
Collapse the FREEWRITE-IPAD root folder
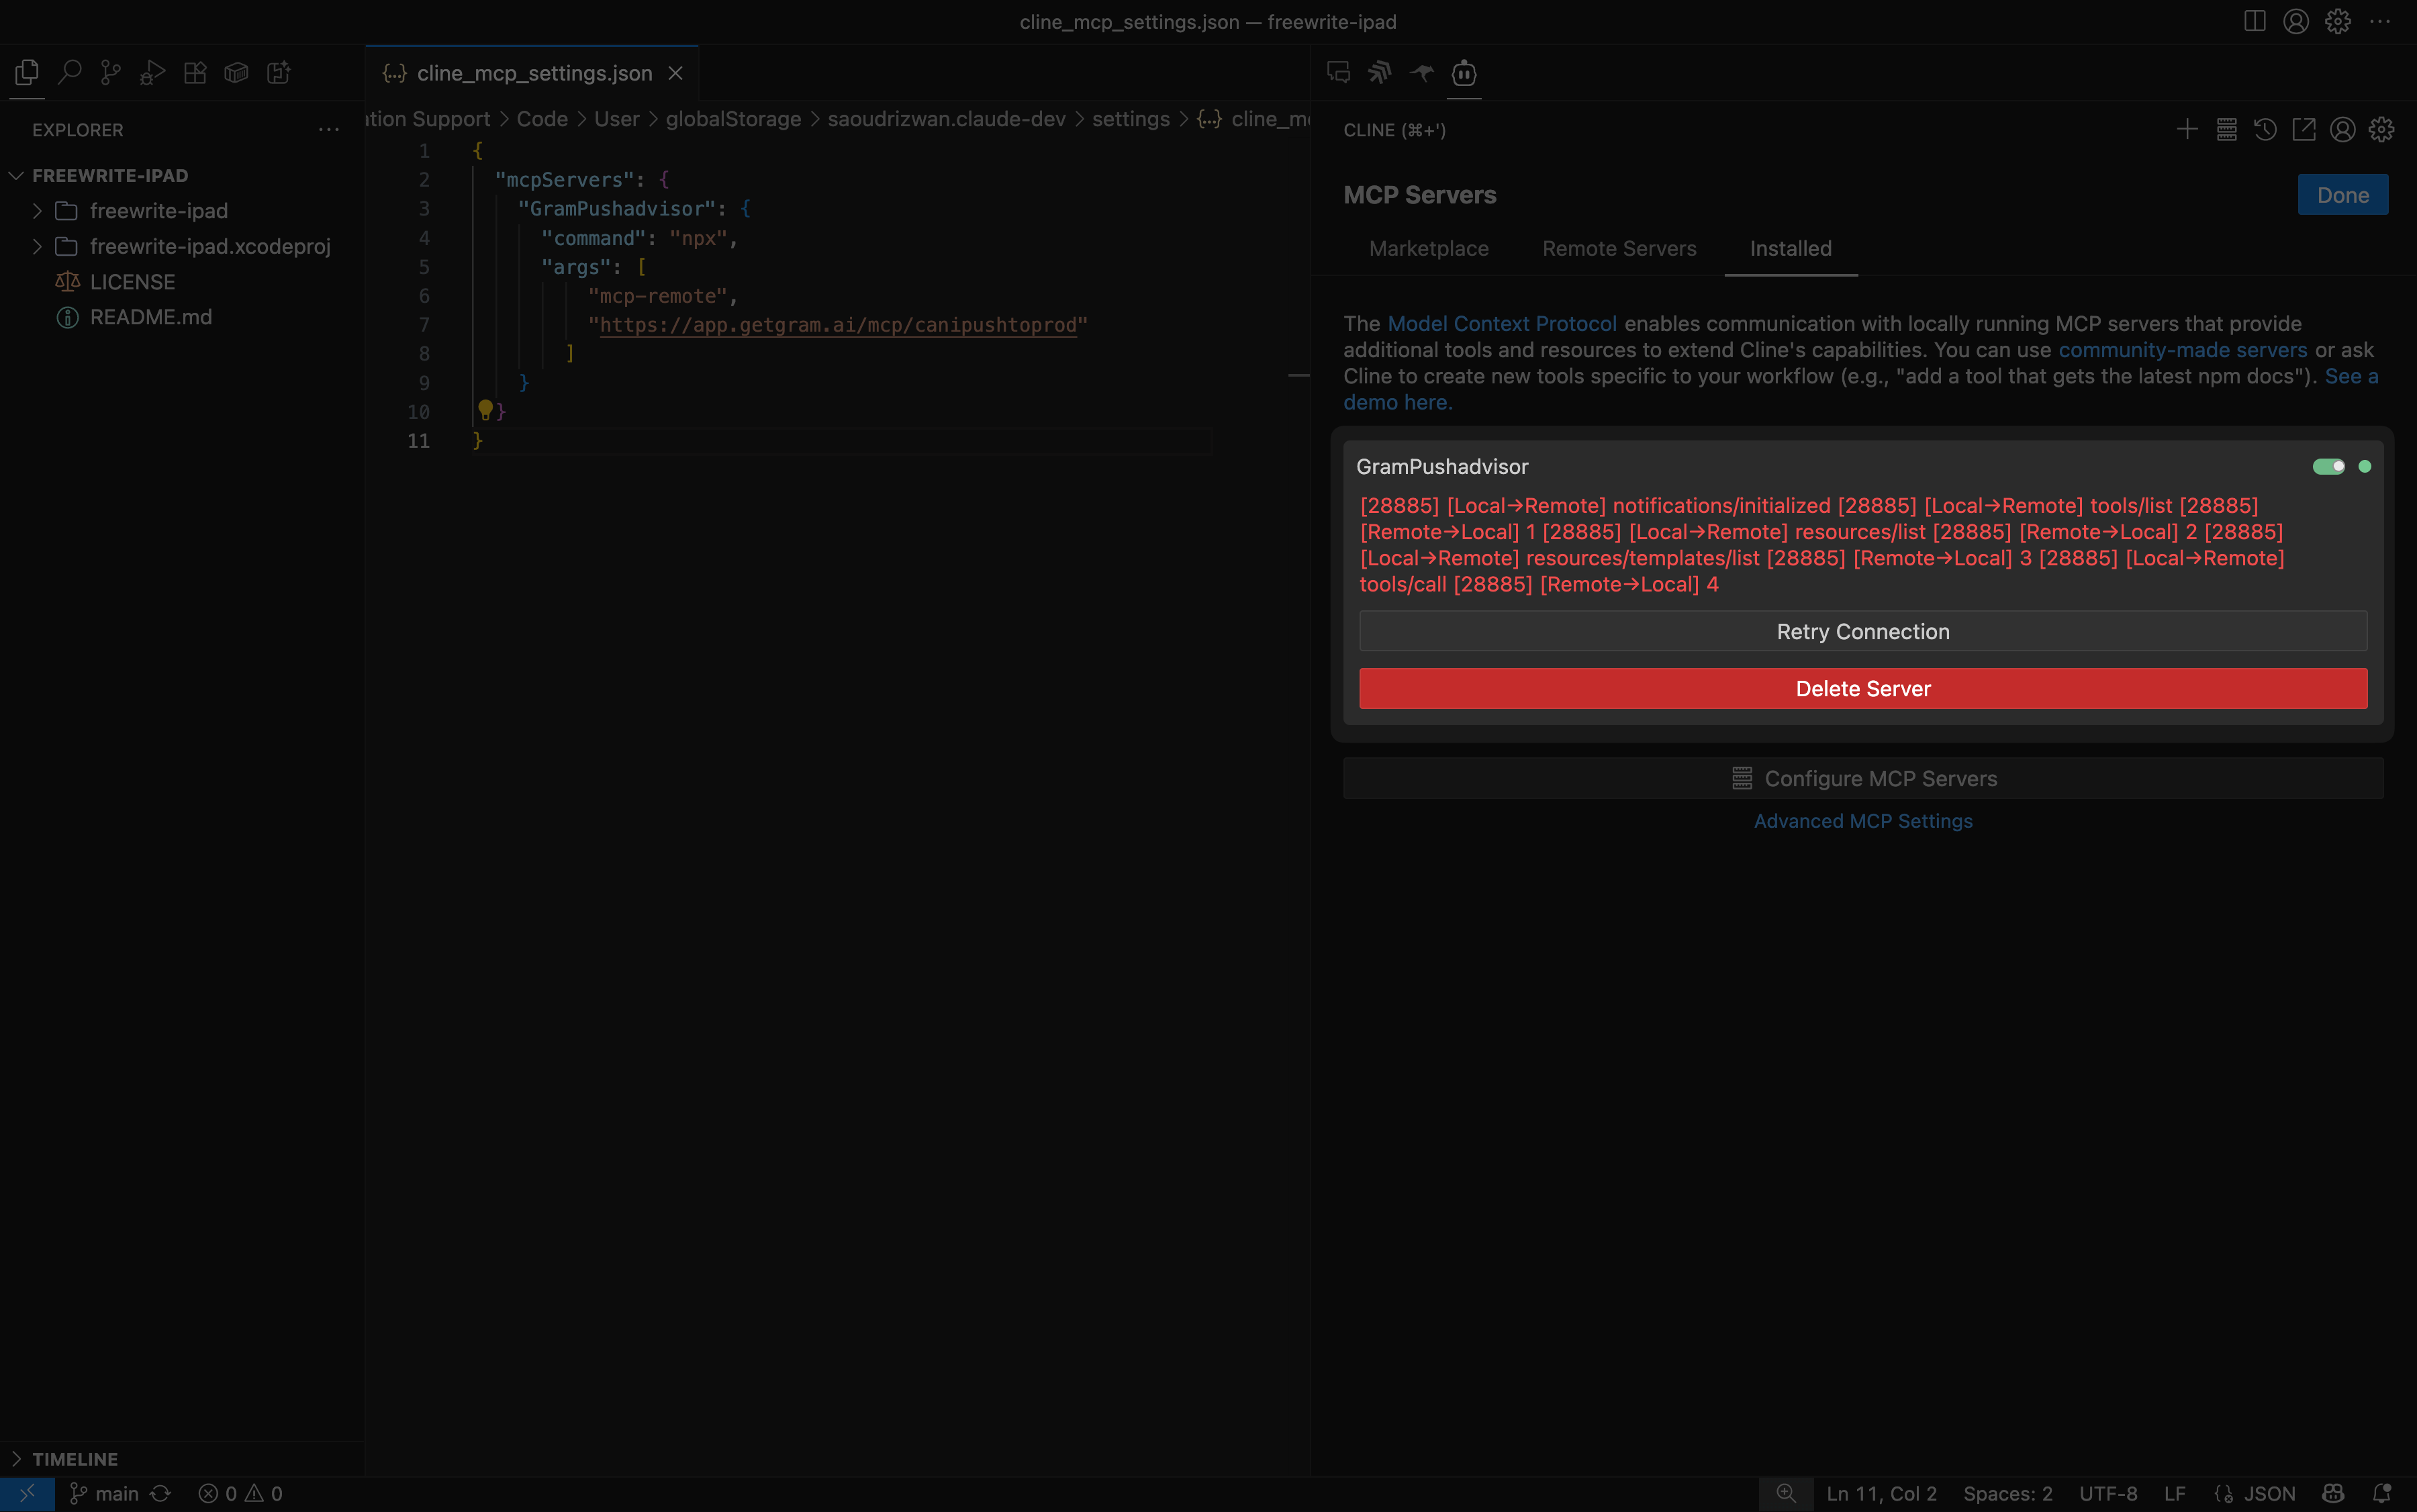[16, 175]
